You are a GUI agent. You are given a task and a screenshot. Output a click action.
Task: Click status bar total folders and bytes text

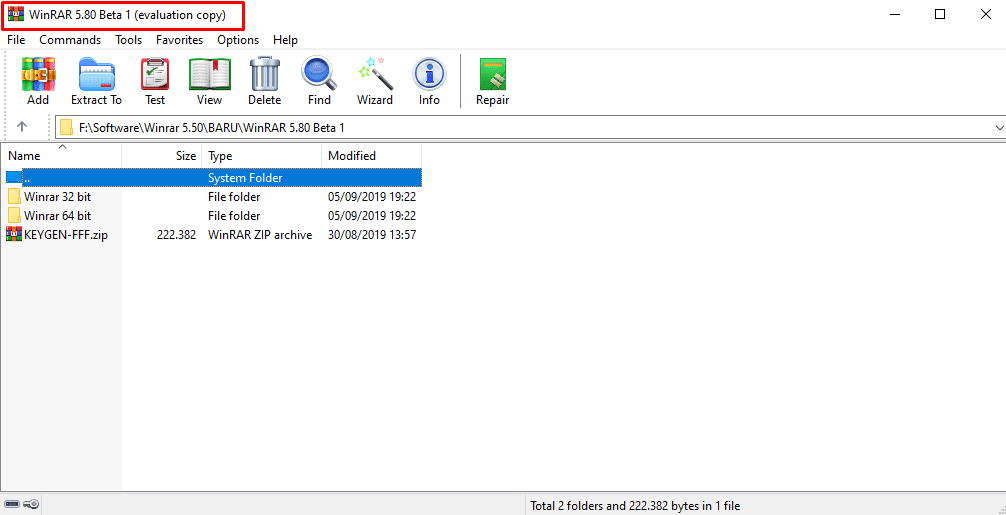(x=635, y=506)
